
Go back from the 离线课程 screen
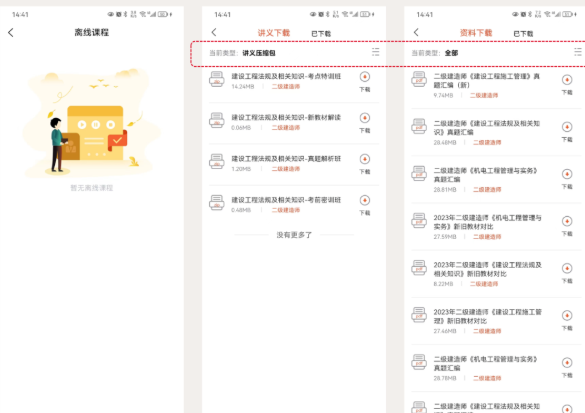click(10, 32)
